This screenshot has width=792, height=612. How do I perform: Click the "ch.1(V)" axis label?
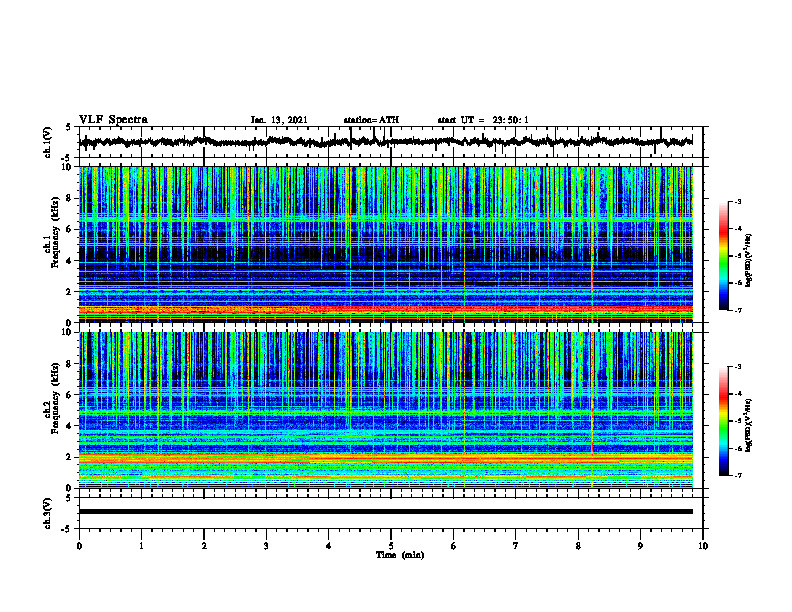[x=48, y=142]
